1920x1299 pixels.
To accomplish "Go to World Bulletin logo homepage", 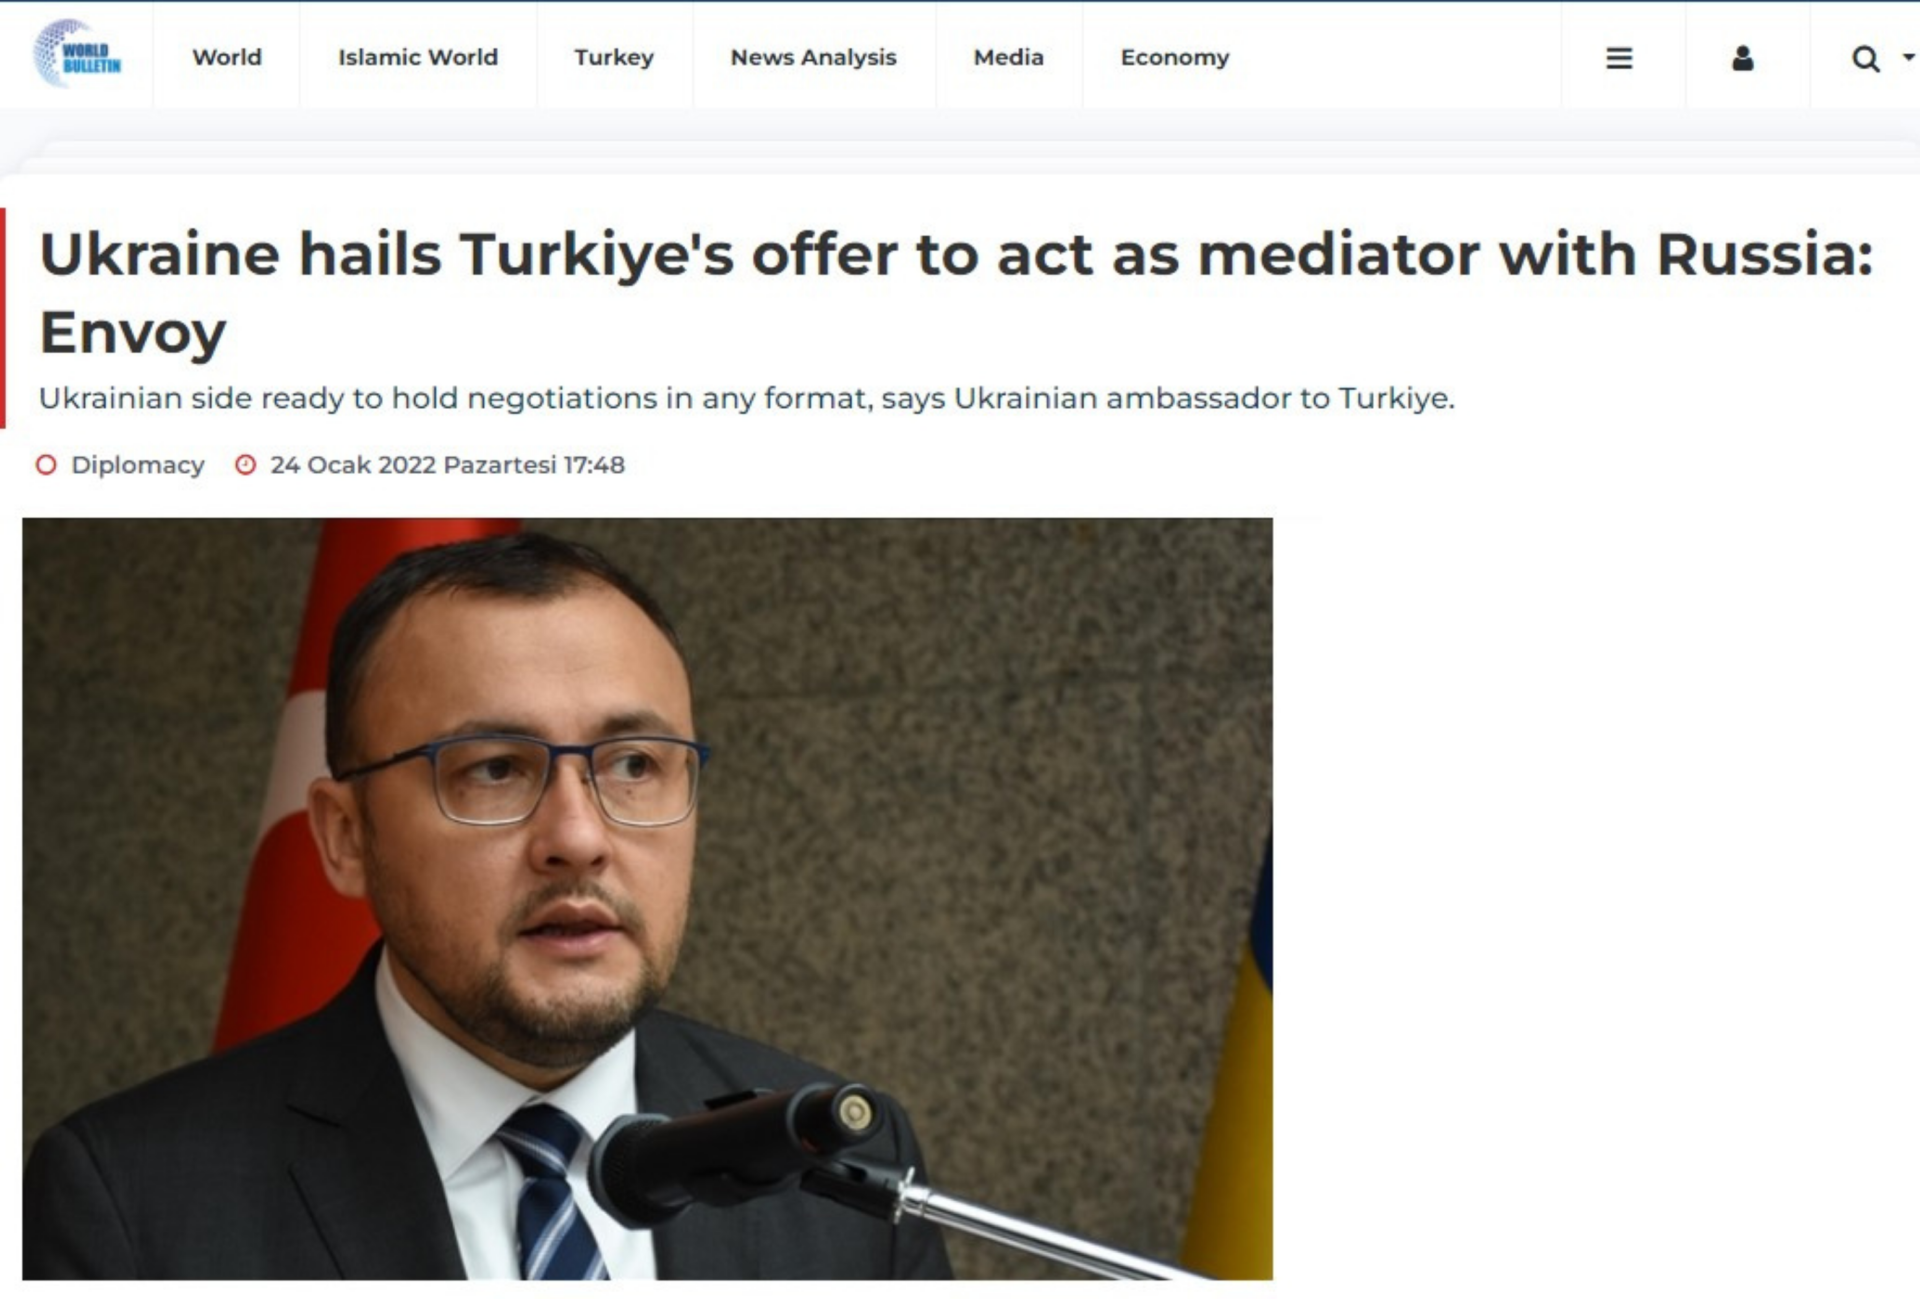I will (77, 54).
